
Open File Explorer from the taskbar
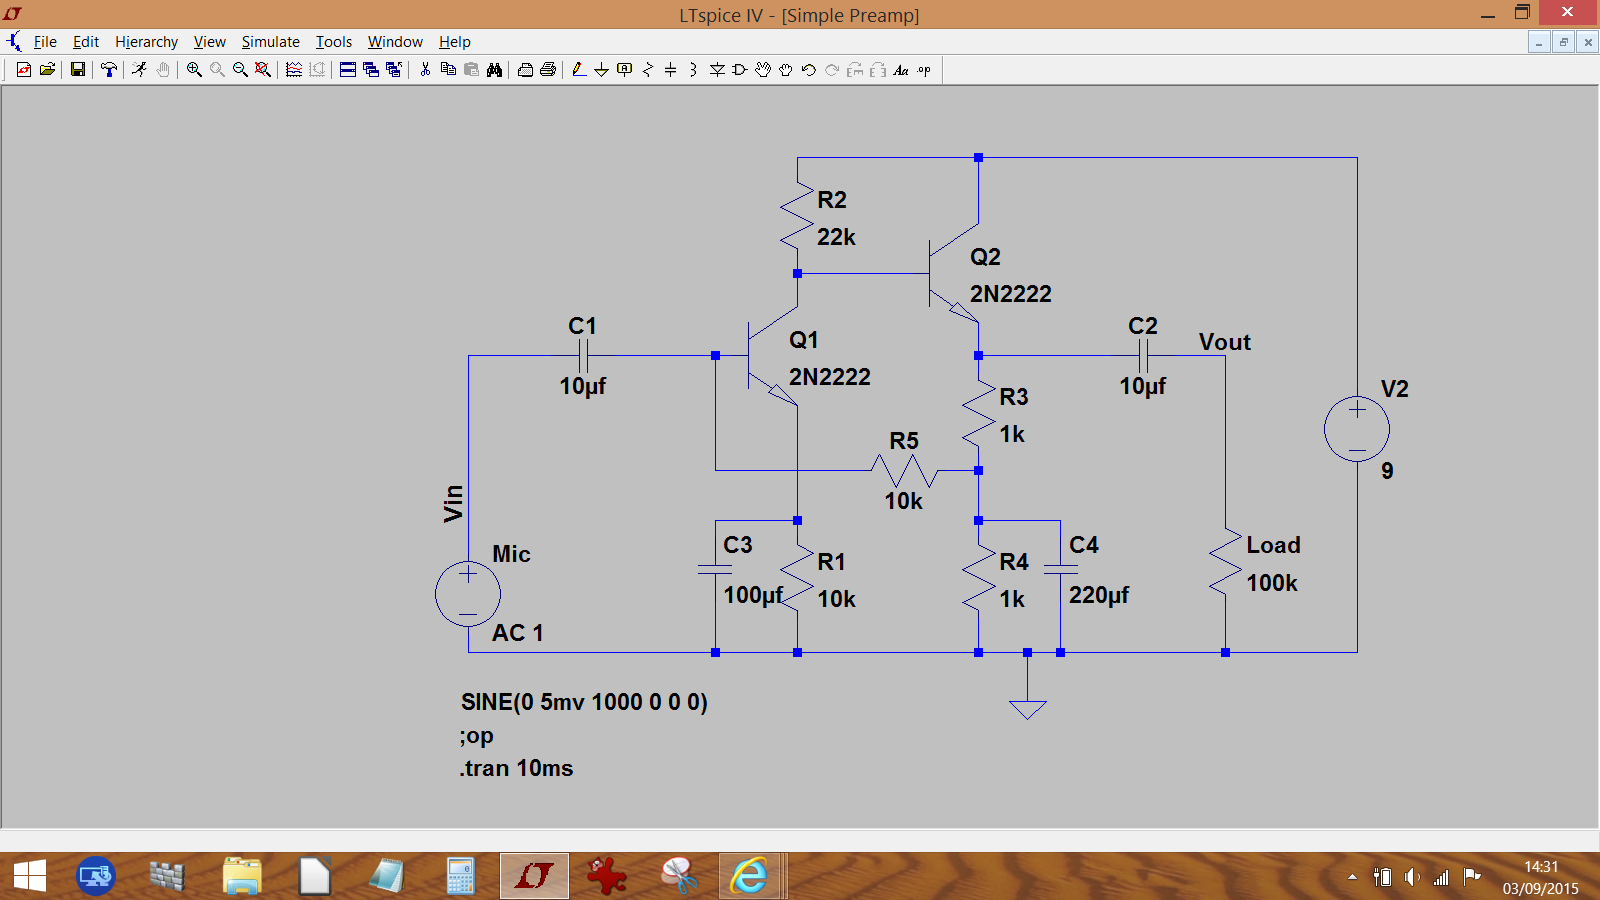click(242, 877)
